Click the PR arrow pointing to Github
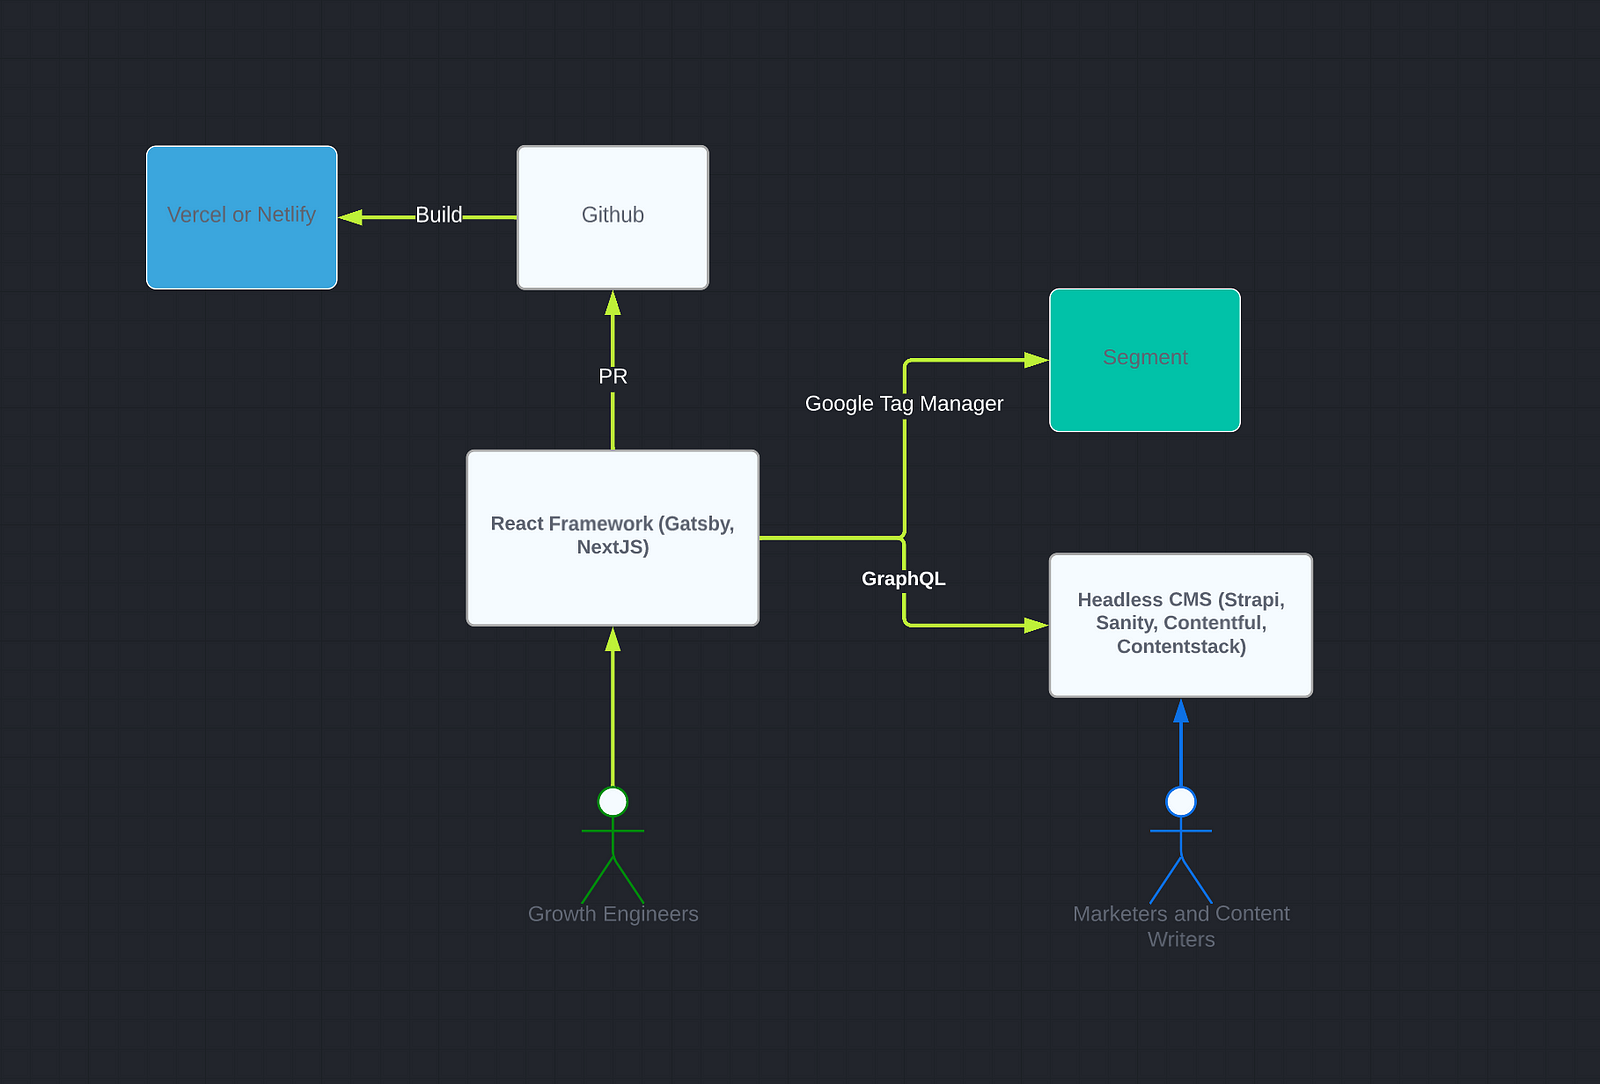The image size is (1600, 1084). click(612, 330)
